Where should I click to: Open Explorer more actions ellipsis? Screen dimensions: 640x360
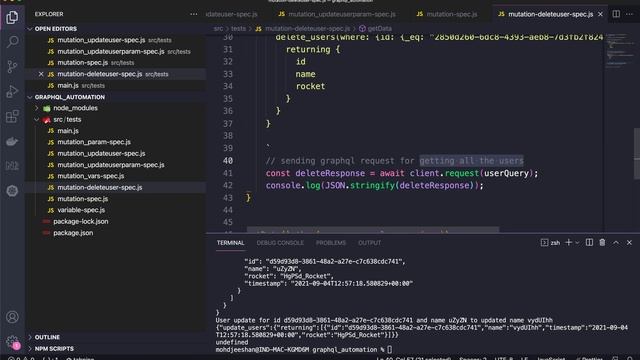point(193,14)
